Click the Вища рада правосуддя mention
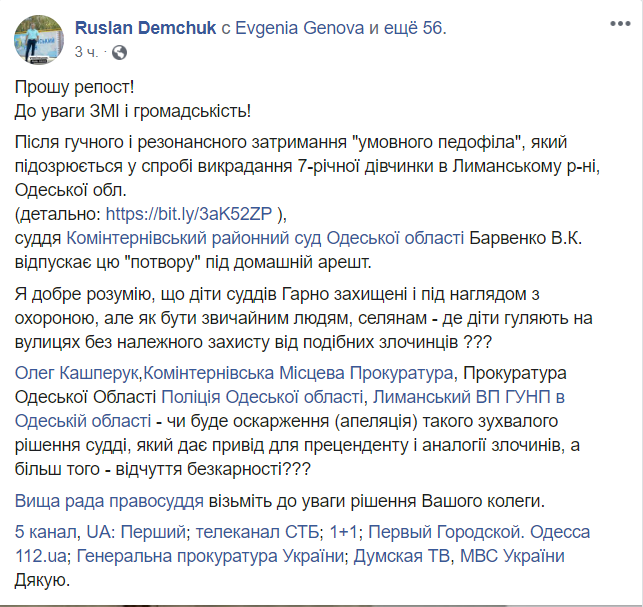 pyautogui.click(x=110, y=501)
